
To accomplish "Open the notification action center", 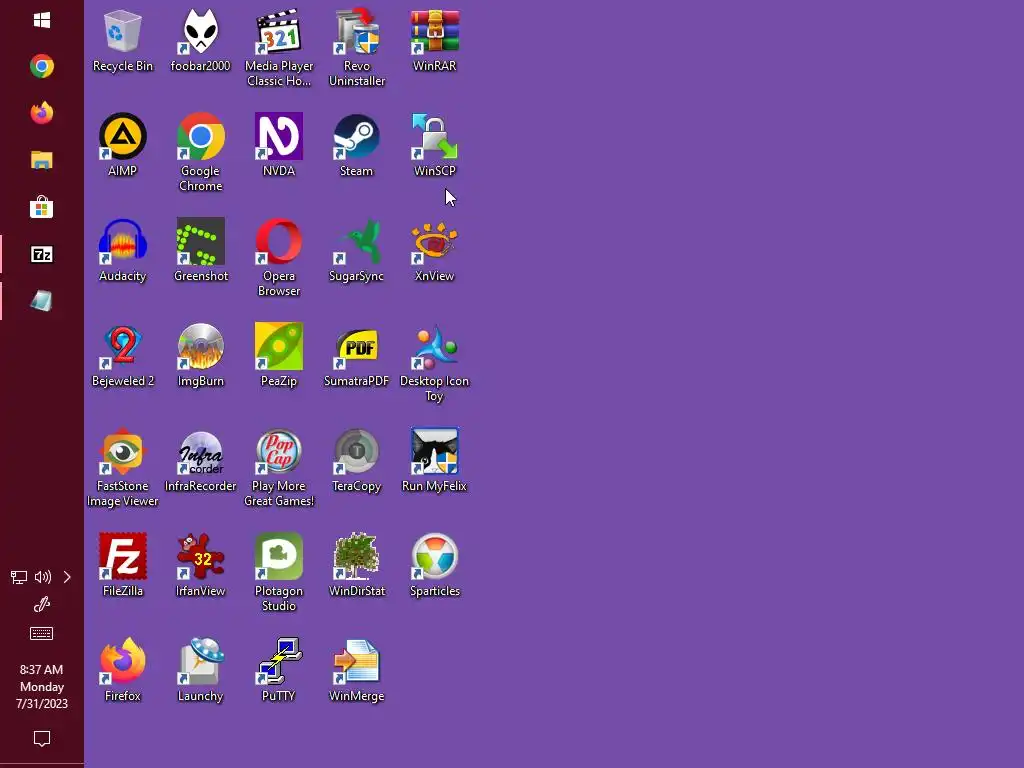I will coord(42,739).
